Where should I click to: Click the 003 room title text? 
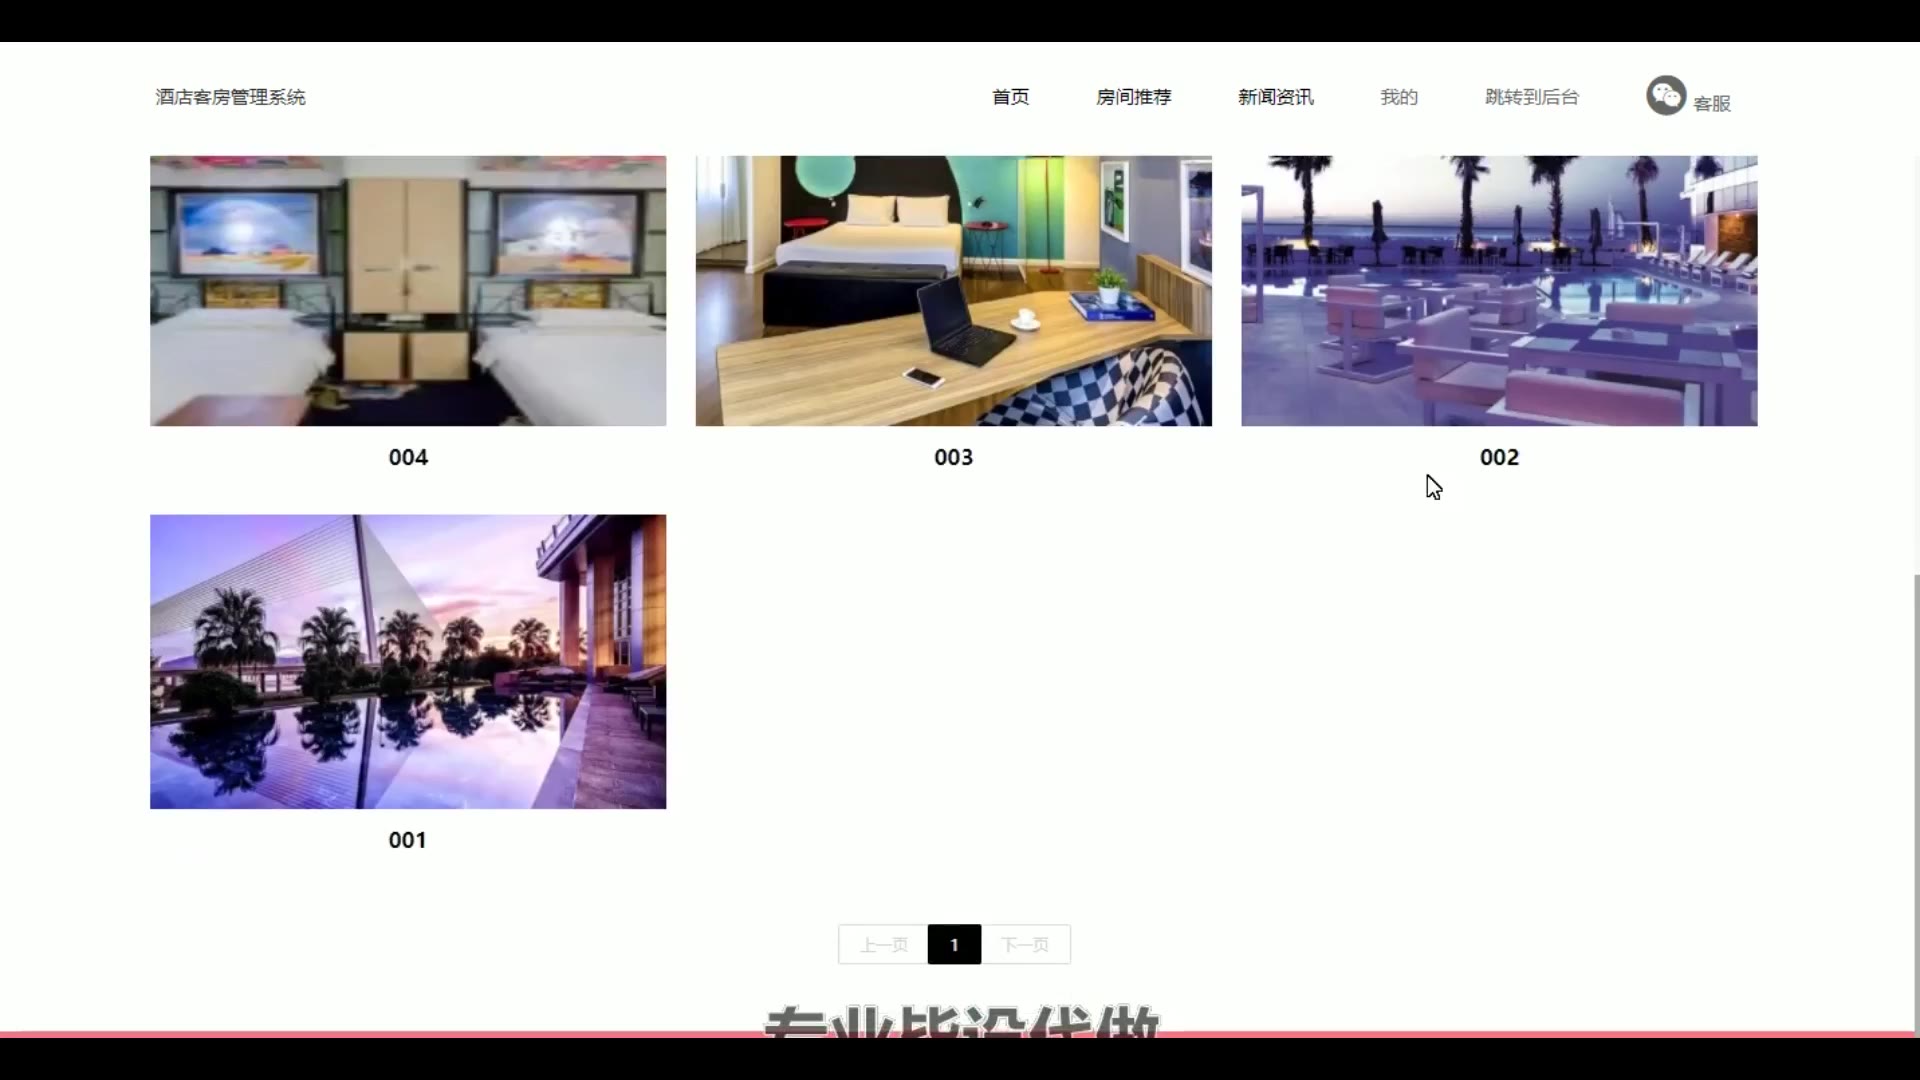[953, 457]
